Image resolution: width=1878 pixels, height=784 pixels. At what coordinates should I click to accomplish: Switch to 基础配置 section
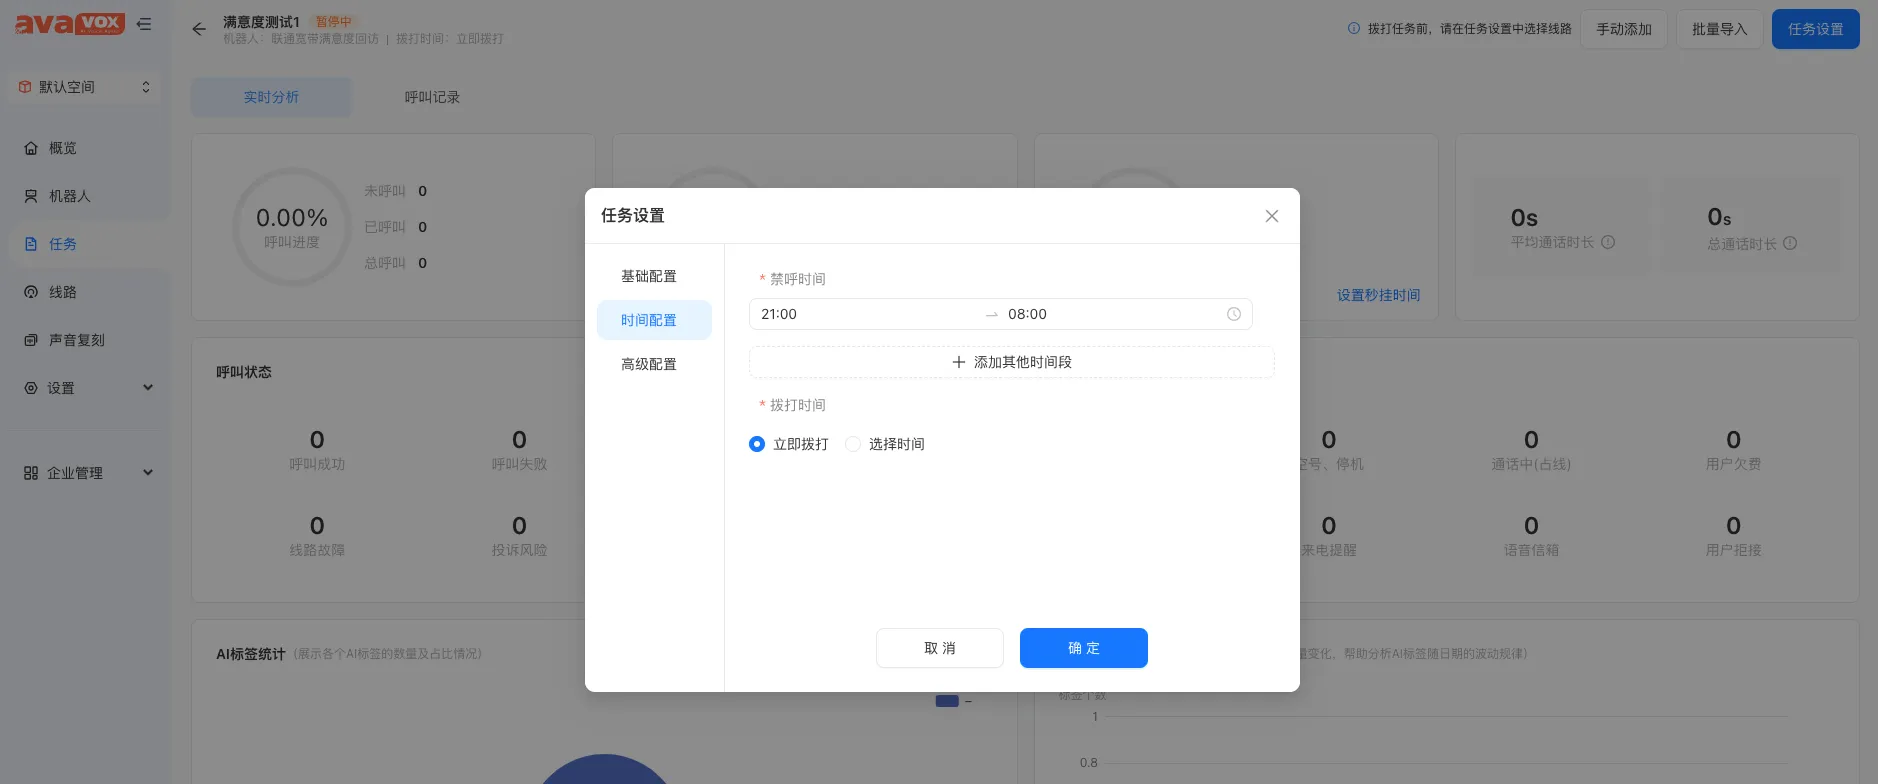click(x=649, y=276)
